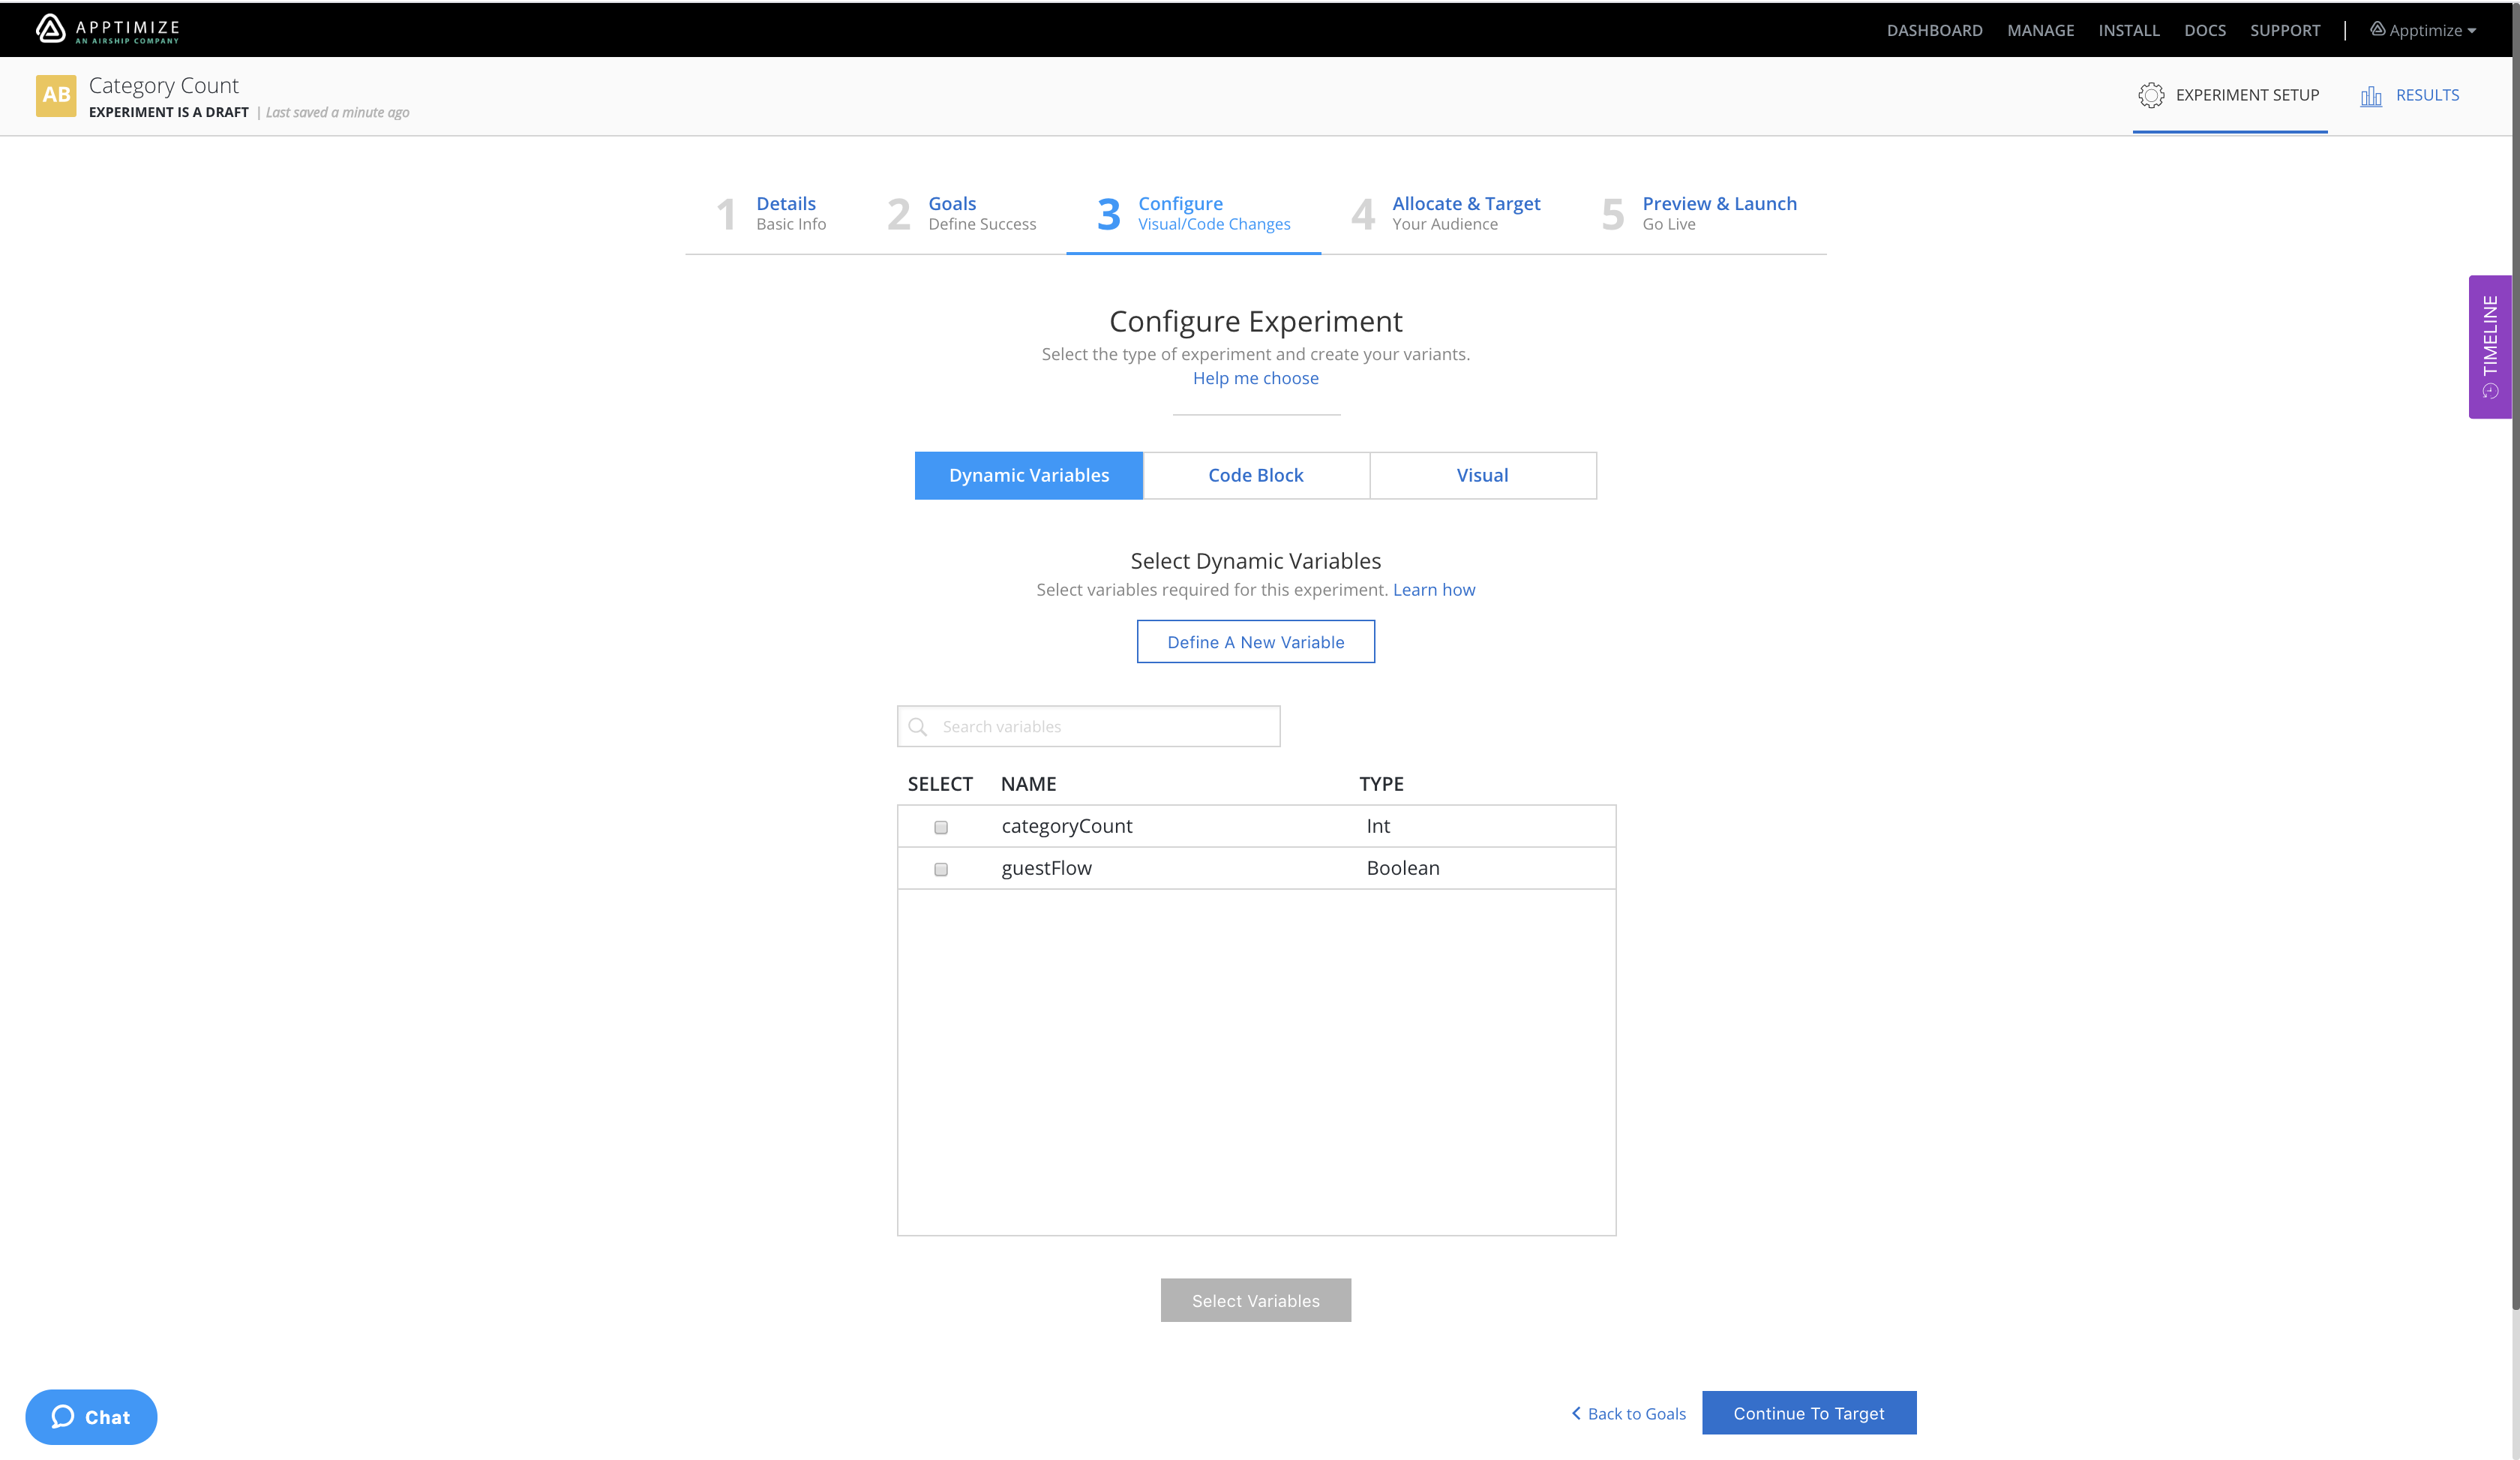
Task: Toggle the guestFlow variable checkbox
Action: 941,869
